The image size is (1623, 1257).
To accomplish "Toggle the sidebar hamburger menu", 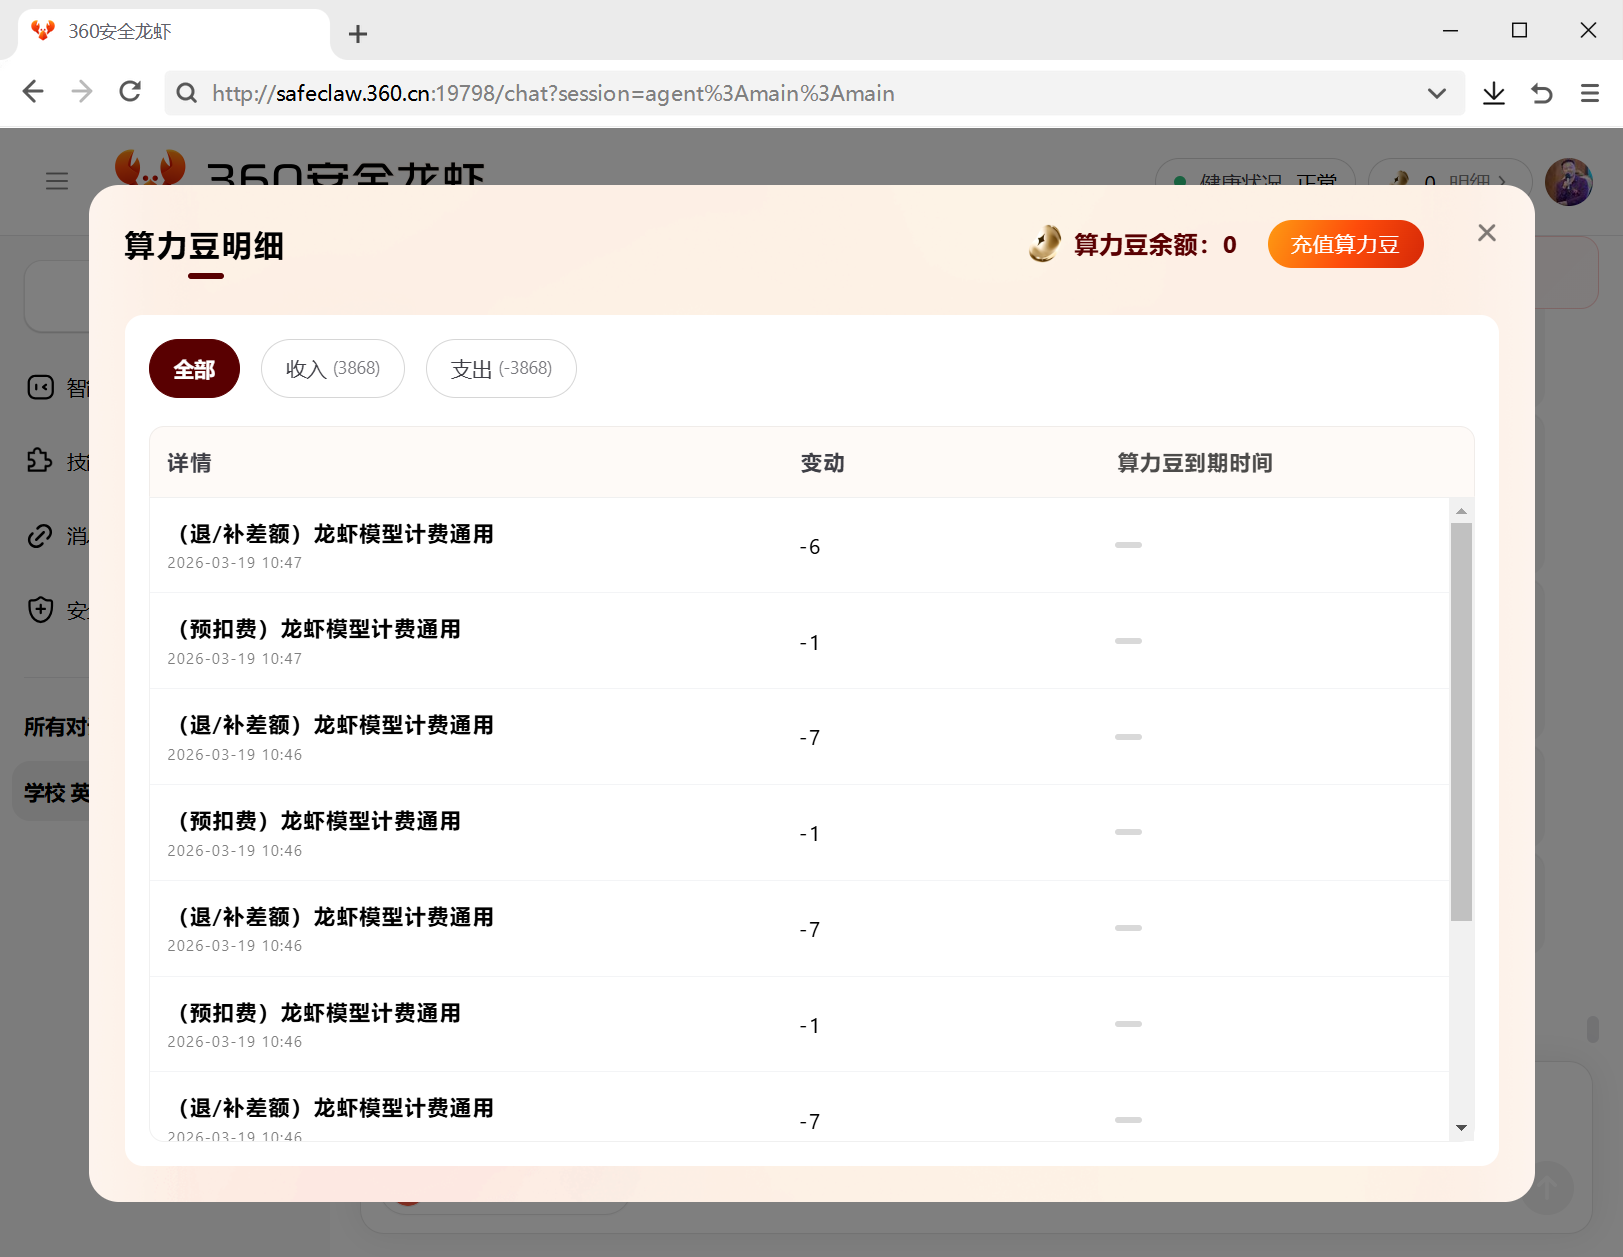I will coord(57,181).
